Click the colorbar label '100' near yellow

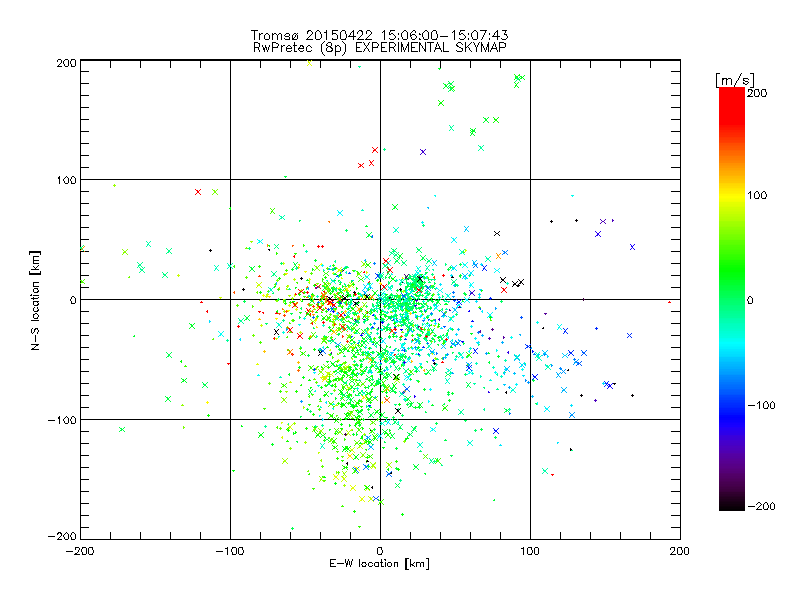pos(757,195)
